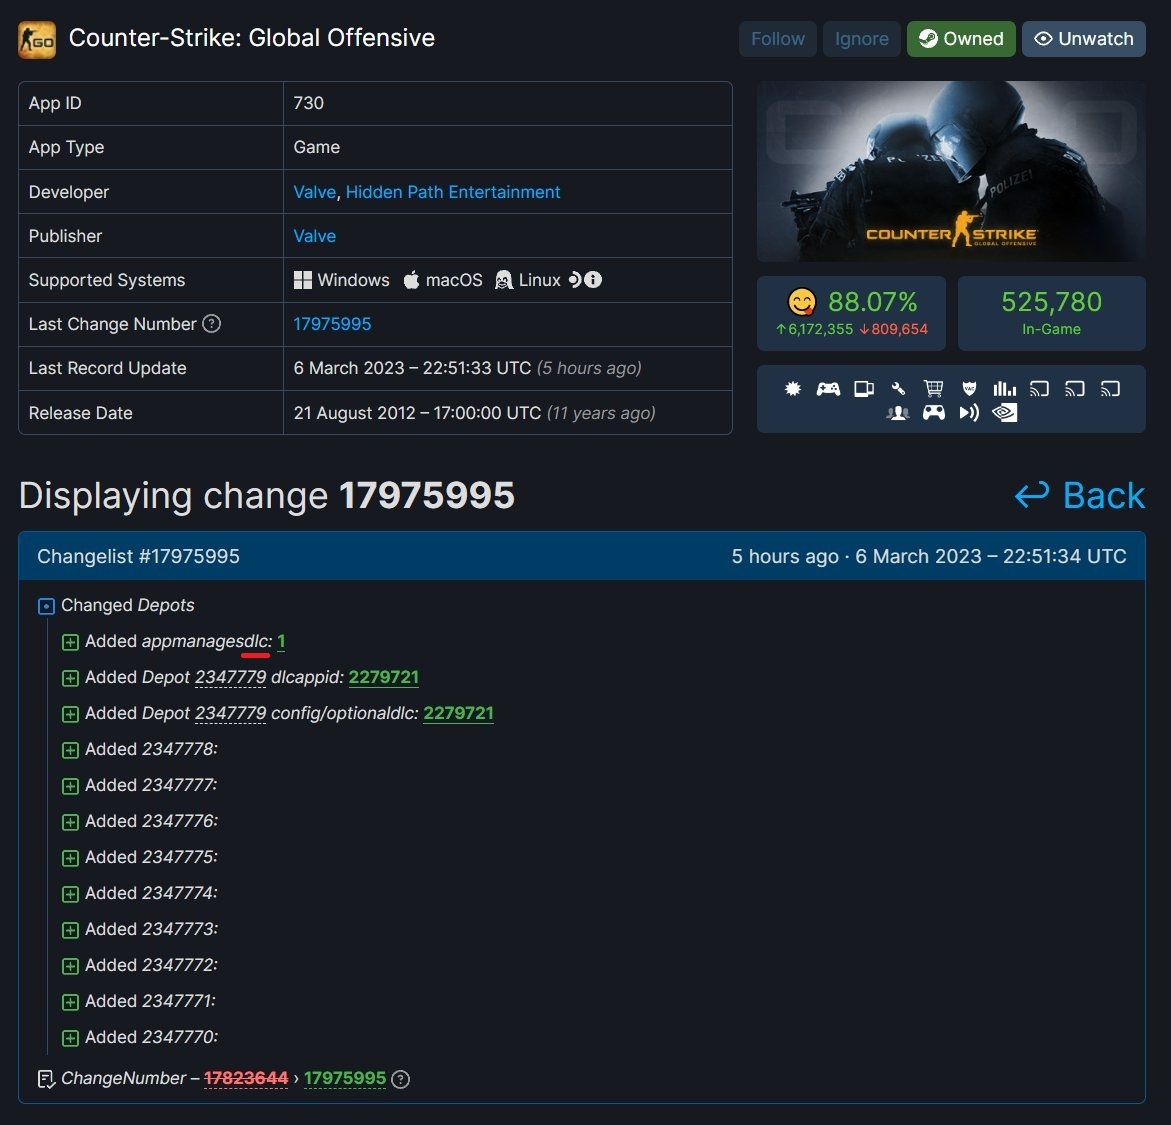The height and width of the screenshot is (1125, 1171).
Task: Click the Apple macOS logo
Action: pyautogui.click(x=411, y=280)
